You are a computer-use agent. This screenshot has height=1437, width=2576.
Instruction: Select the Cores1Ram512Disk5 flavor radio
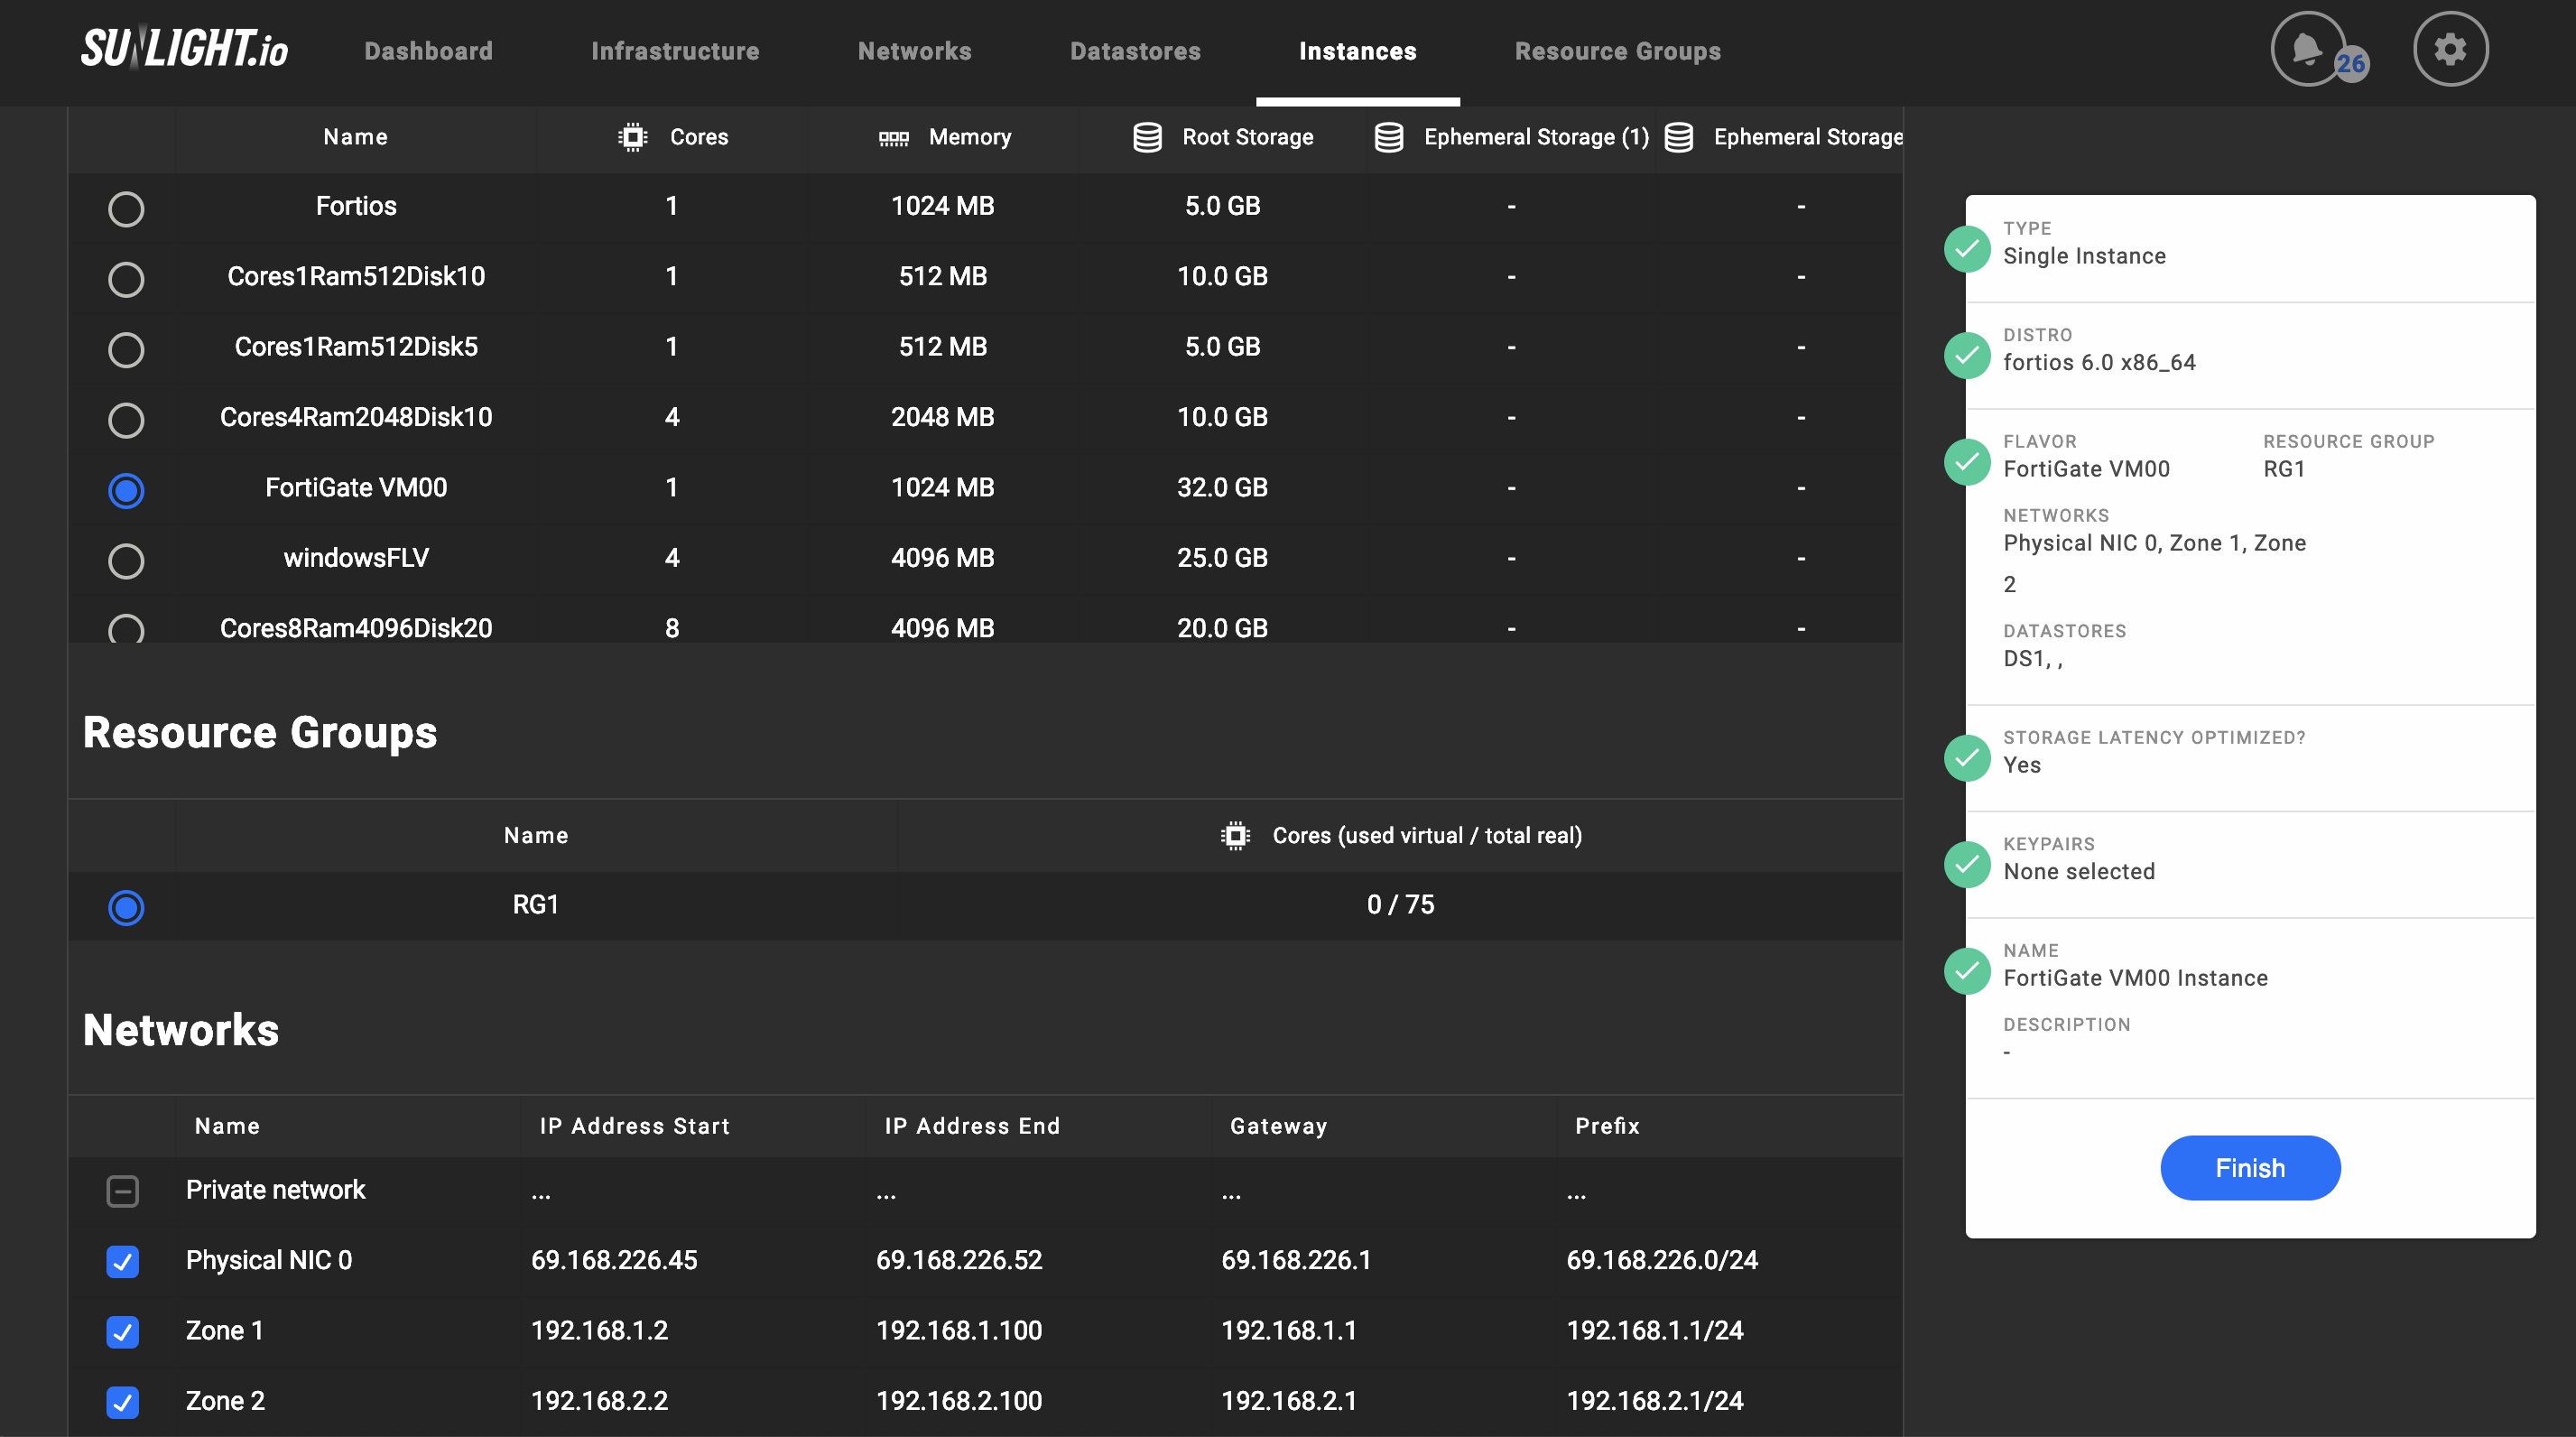126,350
